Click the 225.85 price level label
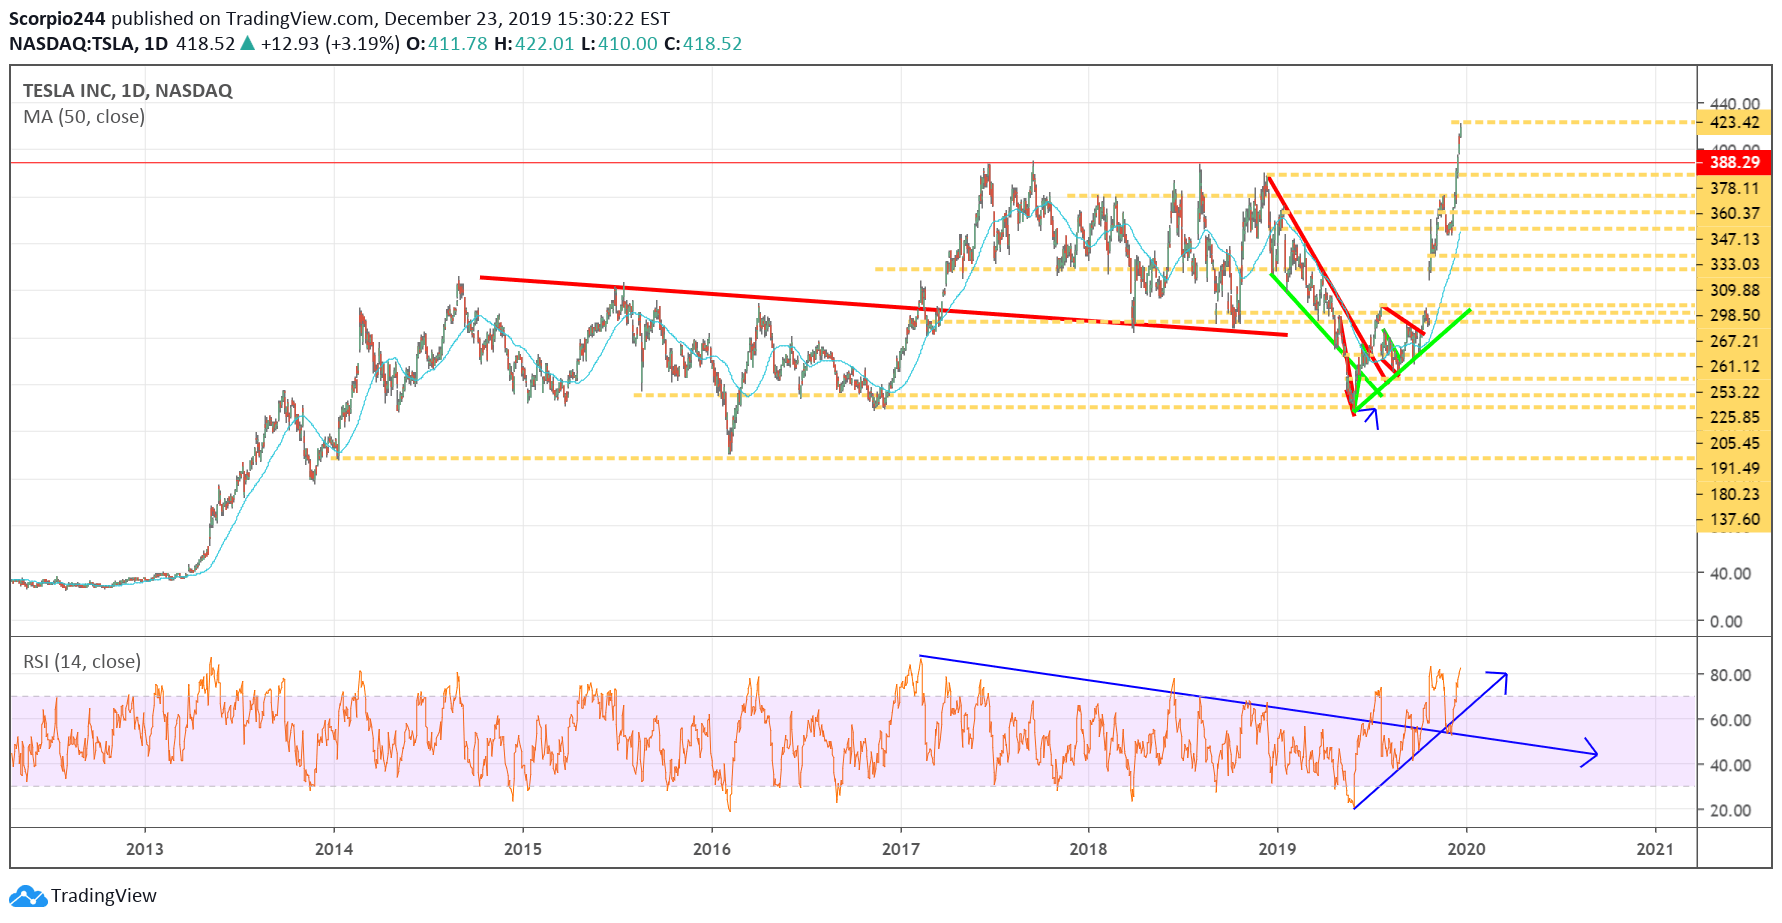The height and width of the screenshot is (923, 1782). point(1734,417)
